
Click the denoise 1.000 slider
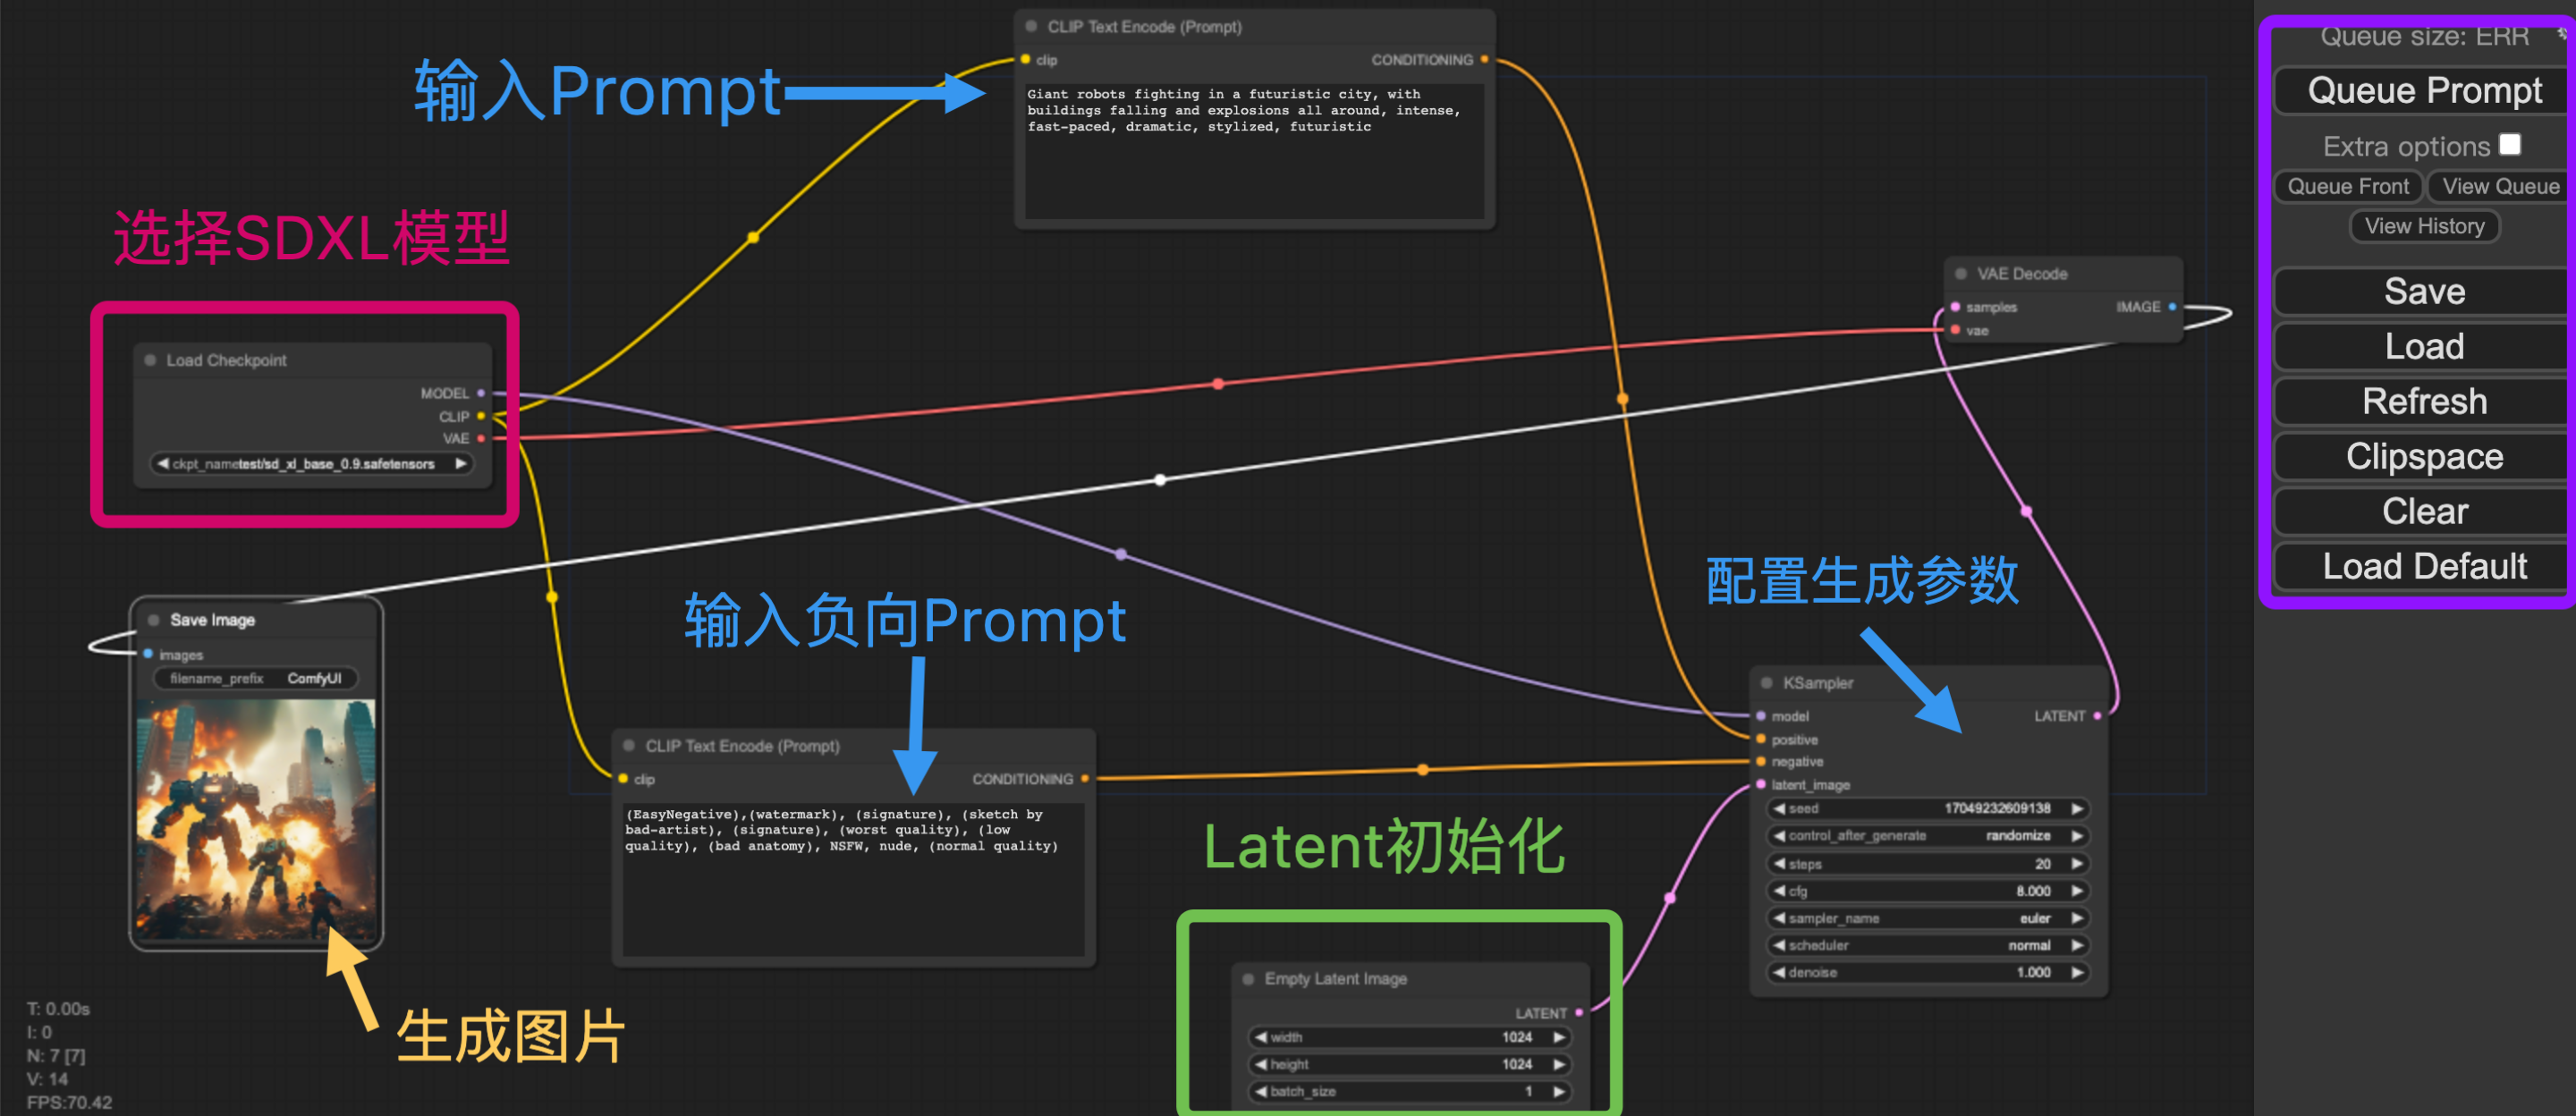click(x=1928, y=972)
